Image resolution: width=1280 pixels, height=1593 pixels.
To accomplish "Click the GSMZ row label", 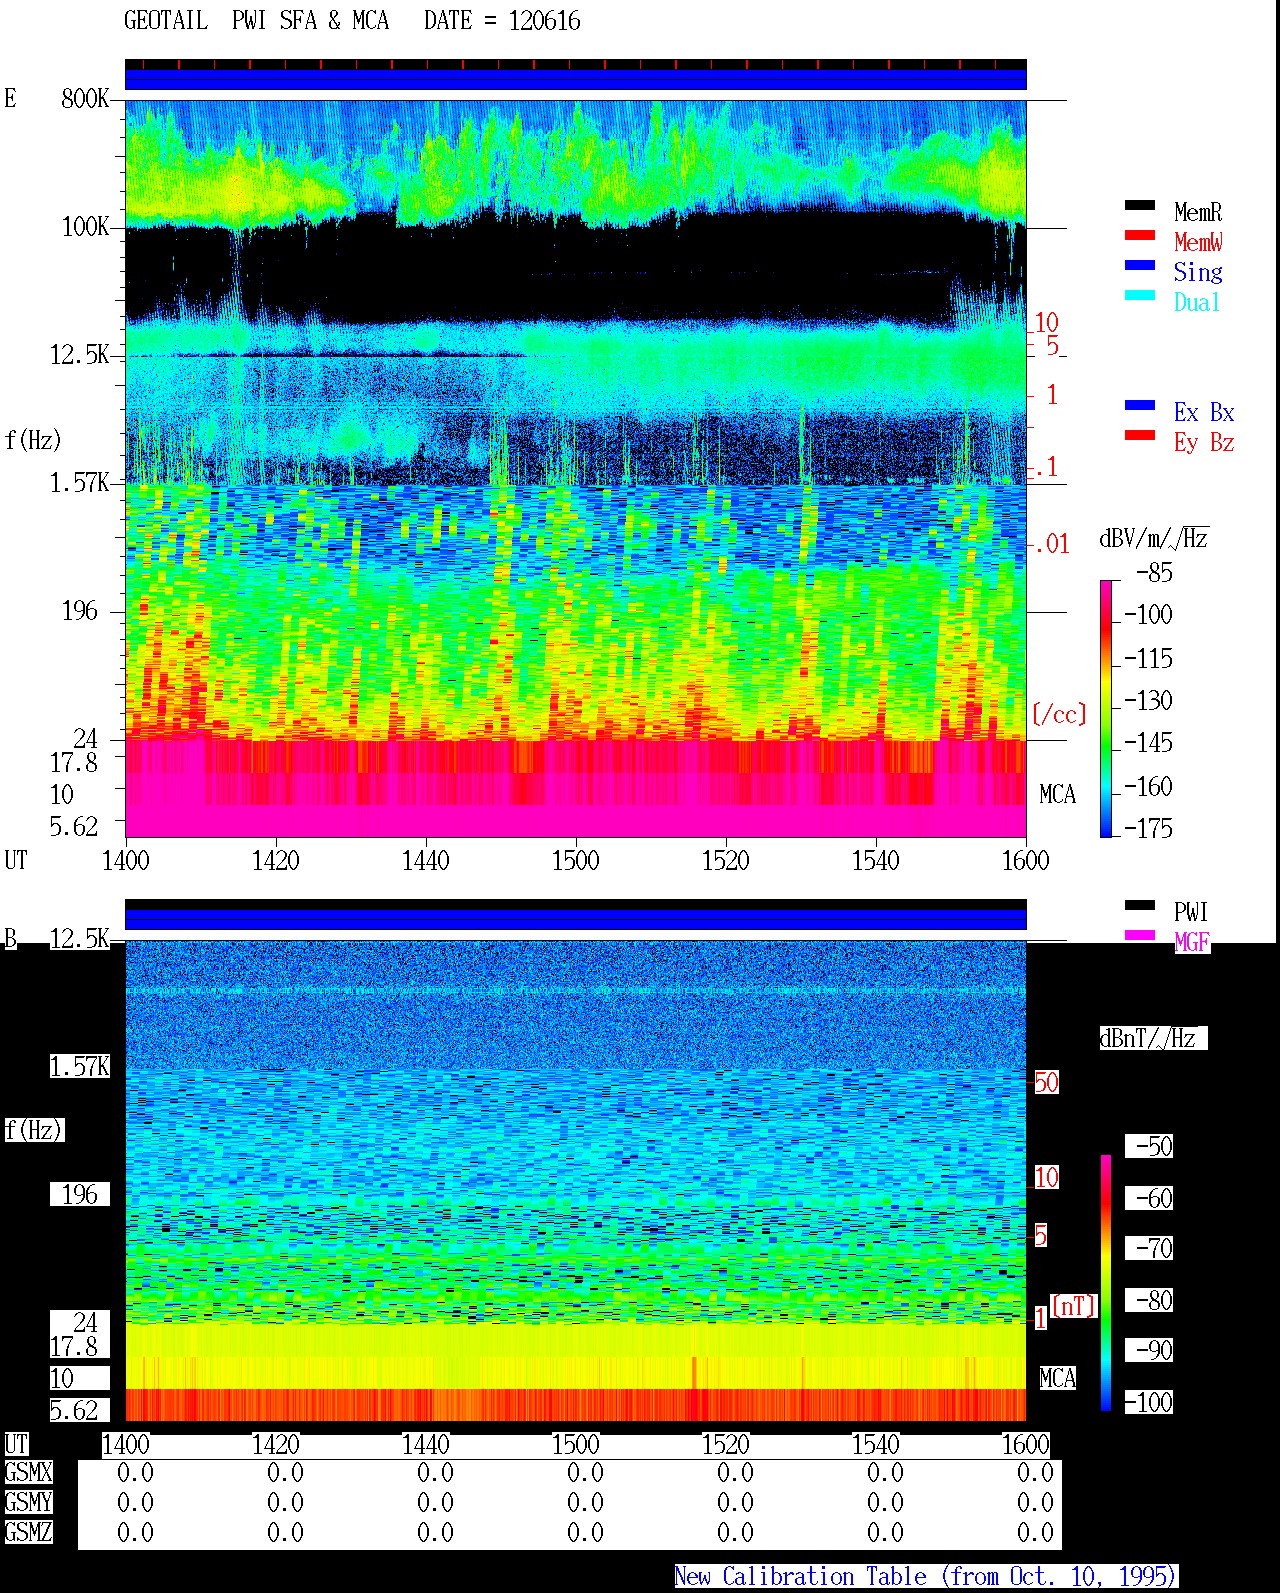I will tap(28, 1532).
